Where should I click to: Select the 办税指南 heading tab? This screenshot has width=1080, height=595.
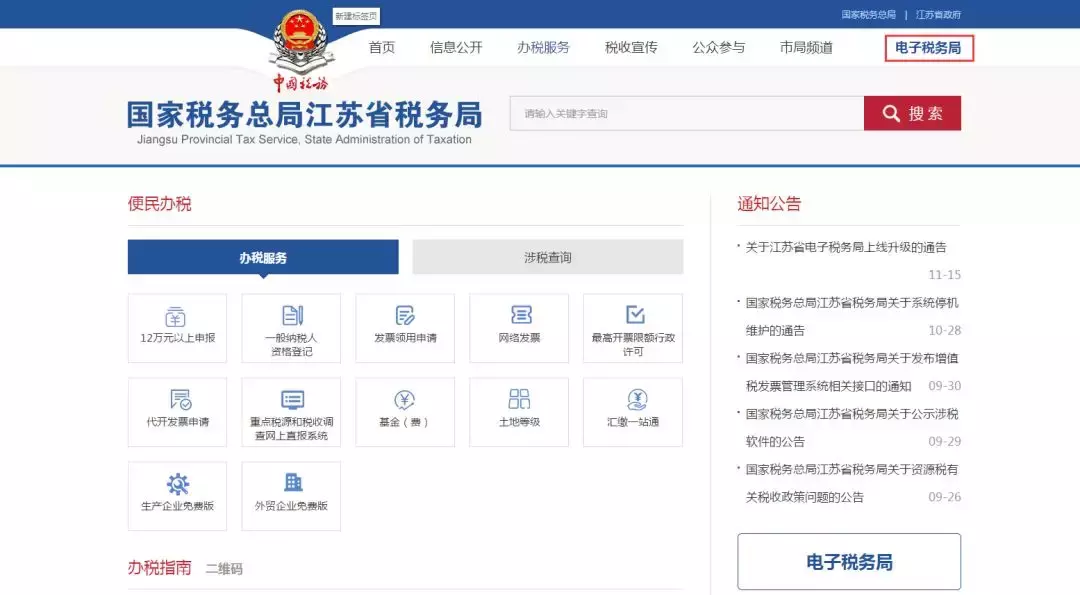tap(159, 567)
